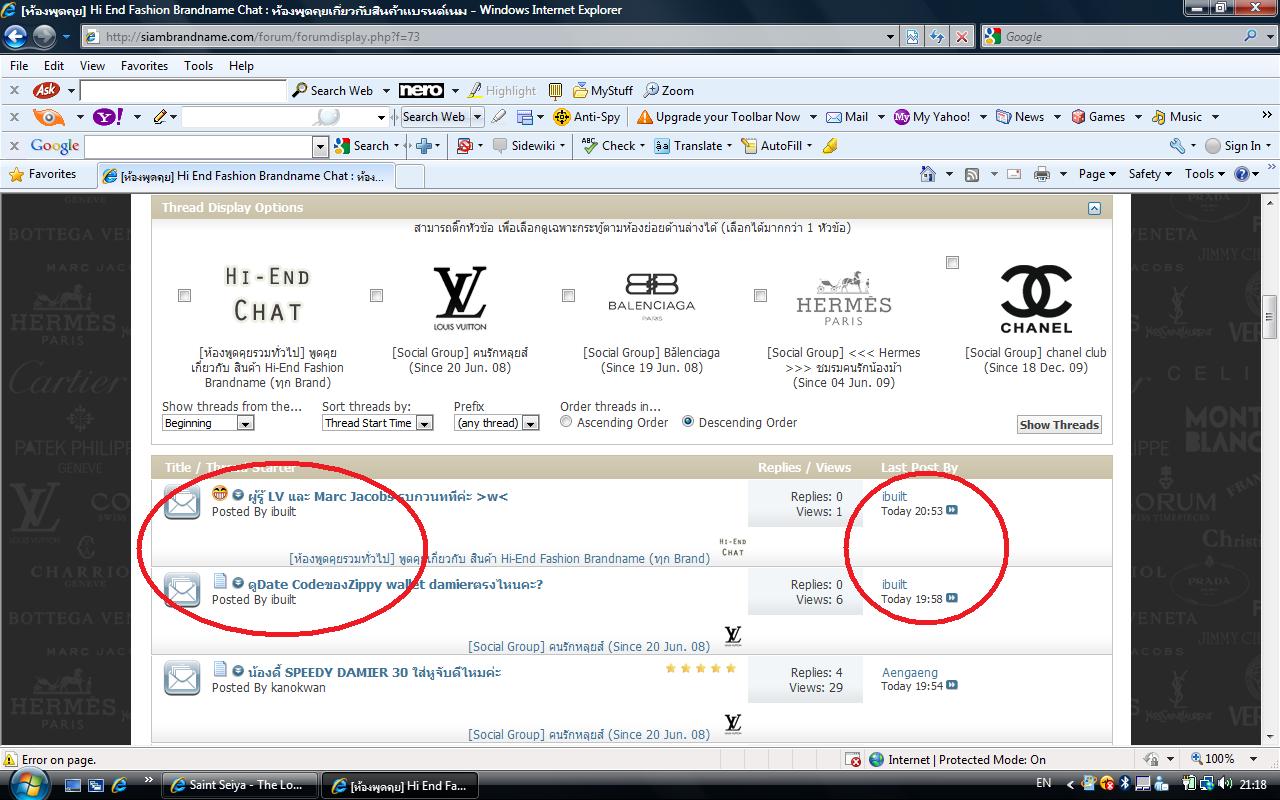
Task: Open the Sort threads by dropdown
Action: (x=424, y=424)
